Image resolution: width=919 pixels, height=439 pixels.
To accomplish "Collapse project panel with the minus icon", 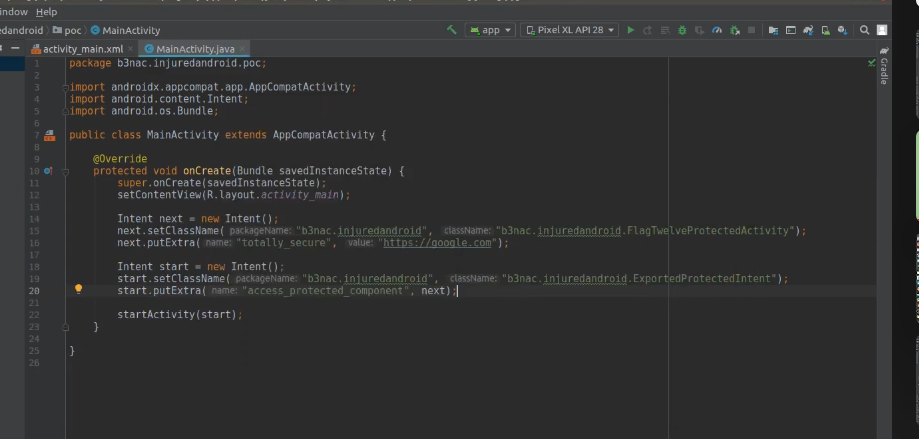I will (x=15, y=49).
